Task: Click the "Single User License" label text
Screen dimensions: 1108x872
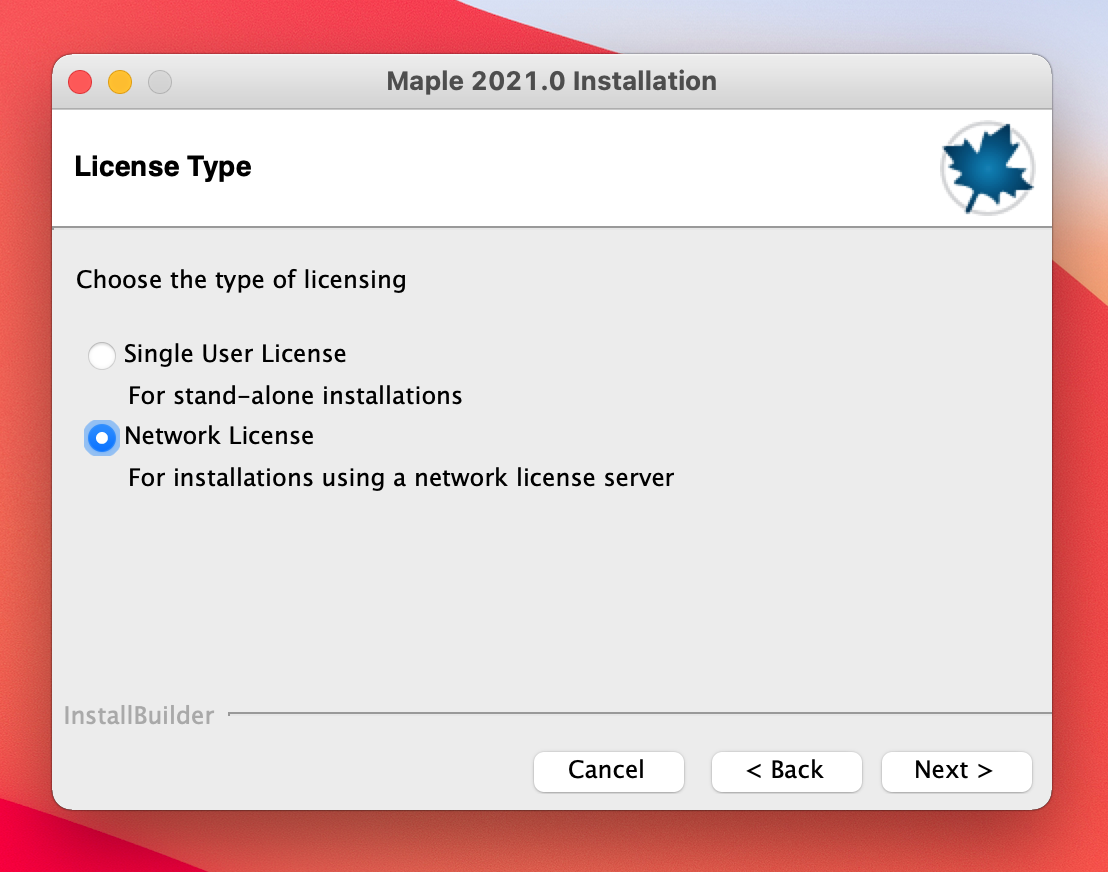Action: coord(235,354)
